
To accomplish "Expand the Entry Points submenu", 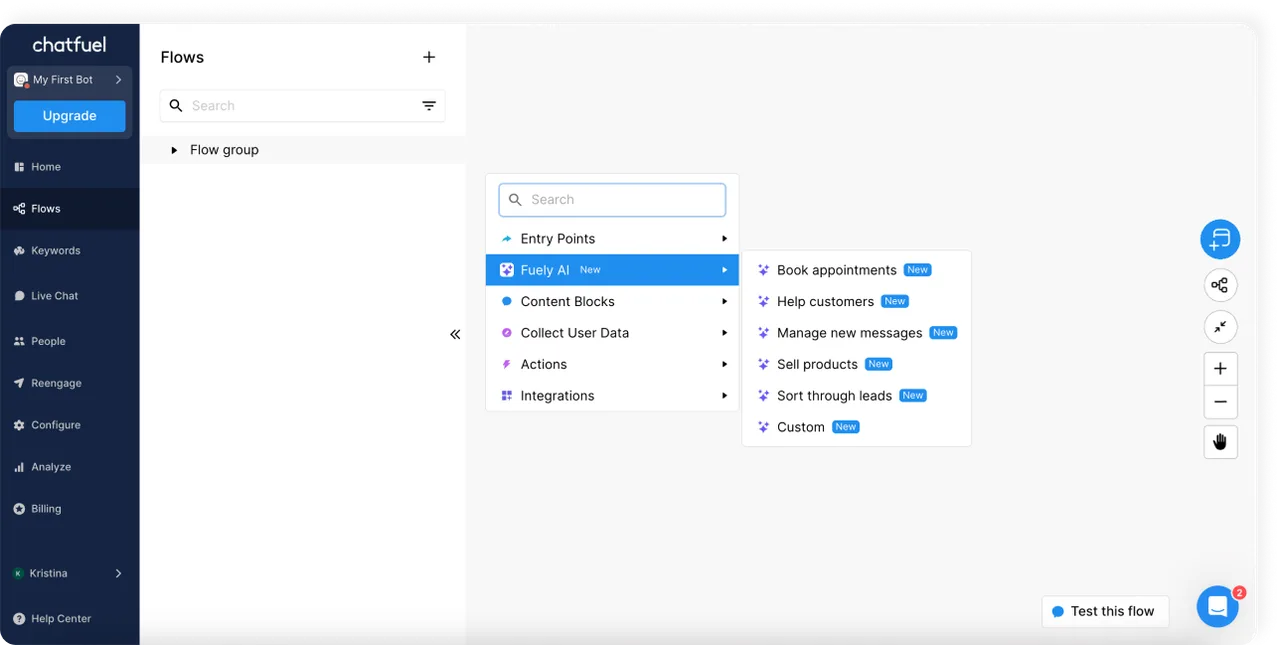I will pos(612,239).
